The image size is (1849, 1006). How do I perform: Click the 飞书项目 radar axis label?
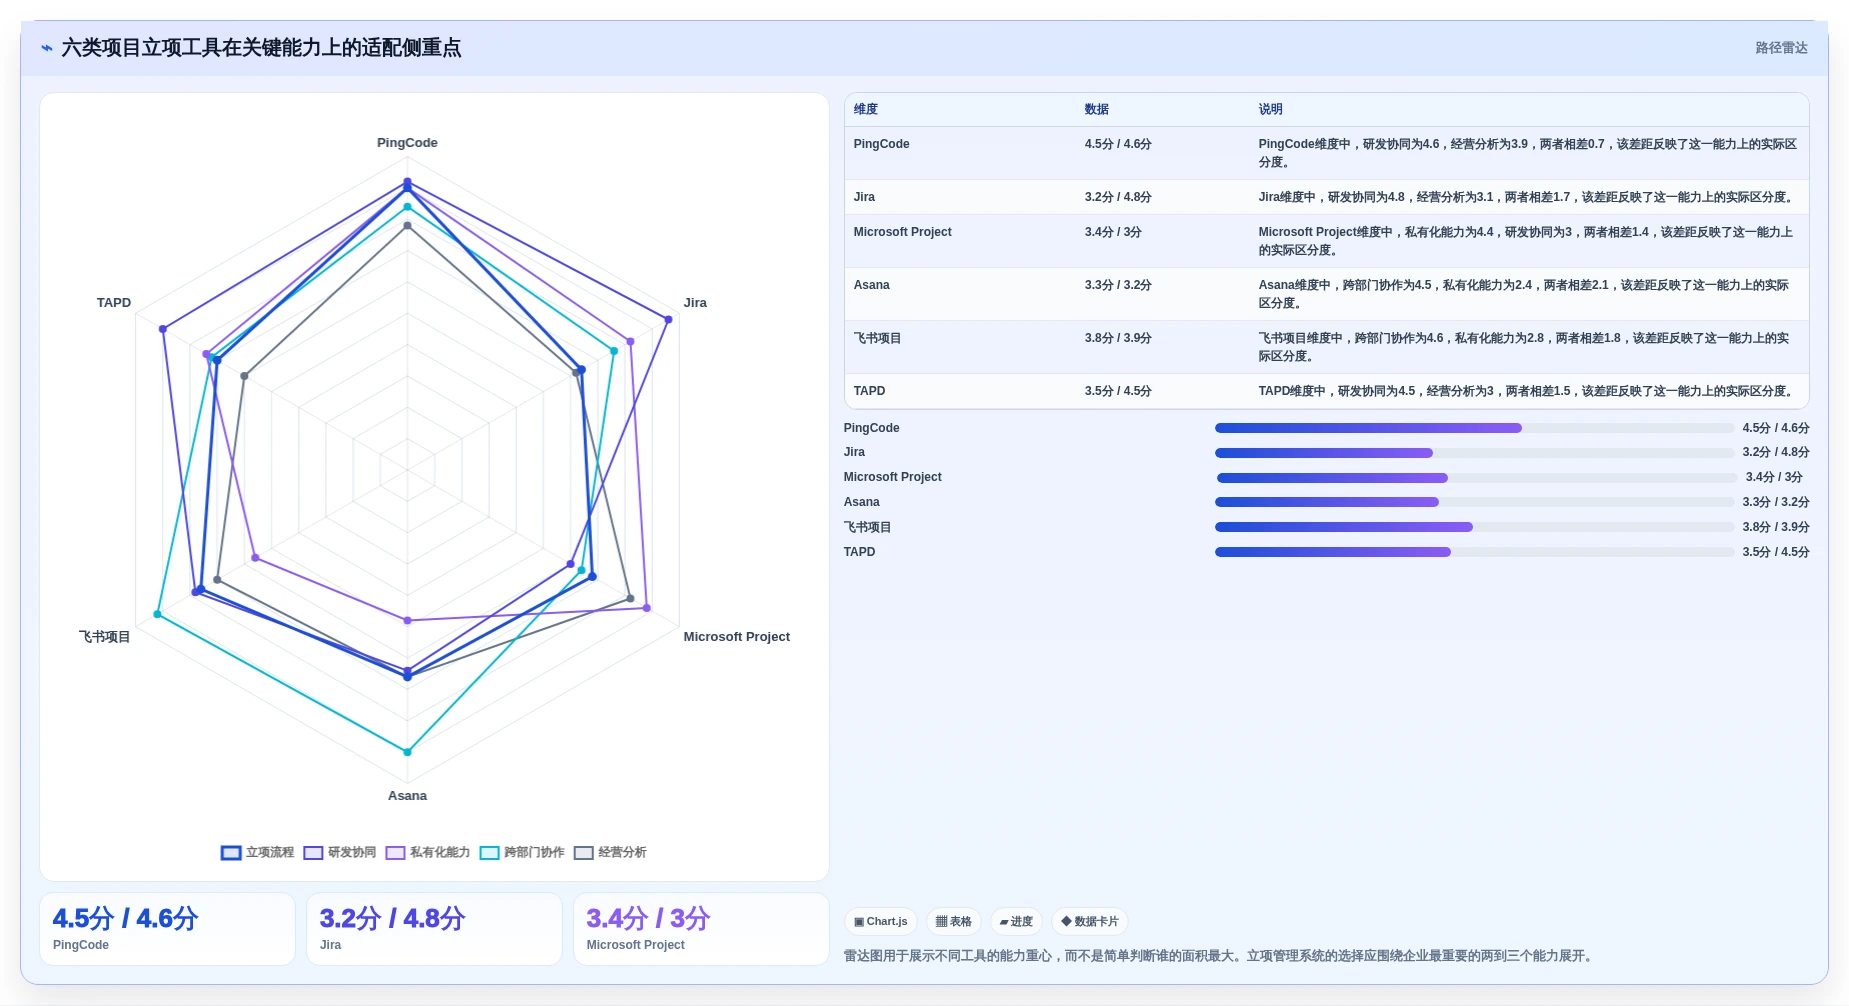click(x=105, y=637)
